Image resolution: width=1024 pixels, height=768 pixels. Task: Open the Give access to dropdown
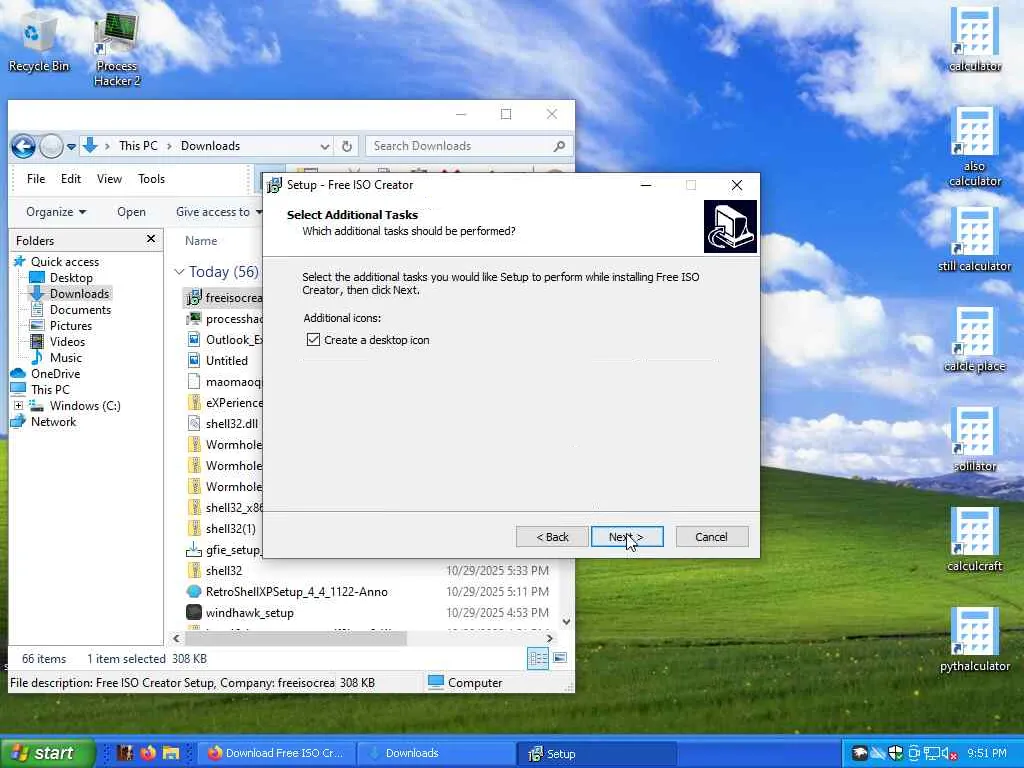click(x=219, y=212)
